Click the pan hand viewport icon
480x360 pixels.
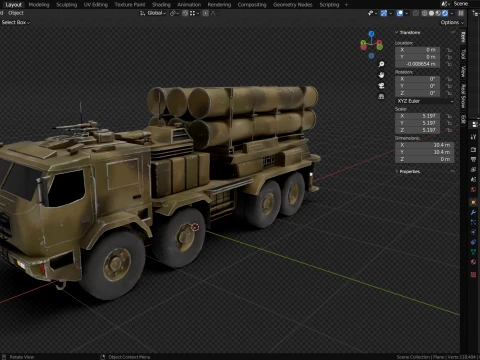point(381,75)
